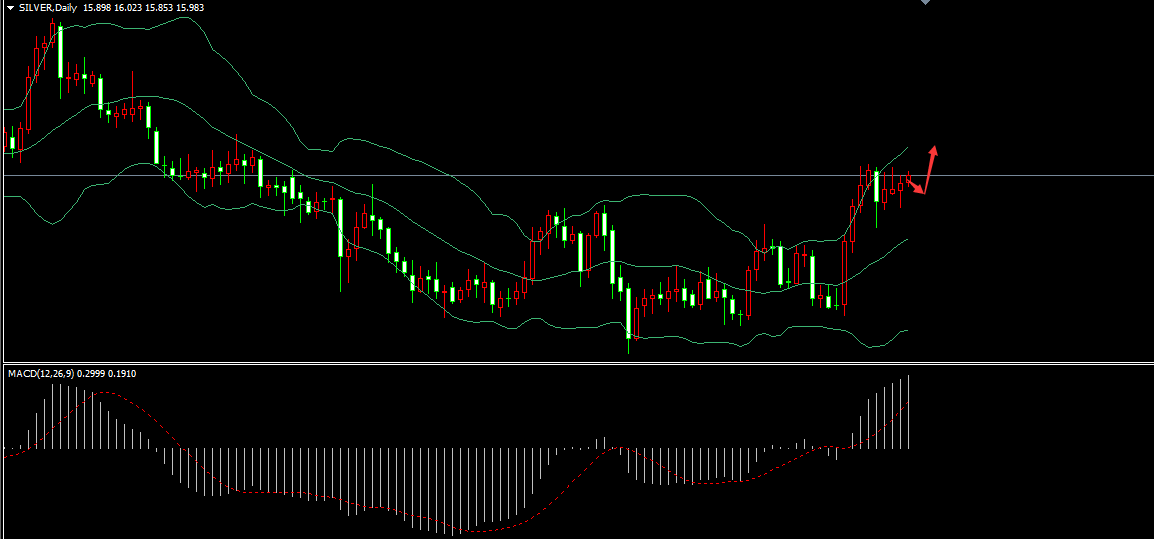Click the large green candle before the red arrows
1154x539 pixels.
click(877, 186)
